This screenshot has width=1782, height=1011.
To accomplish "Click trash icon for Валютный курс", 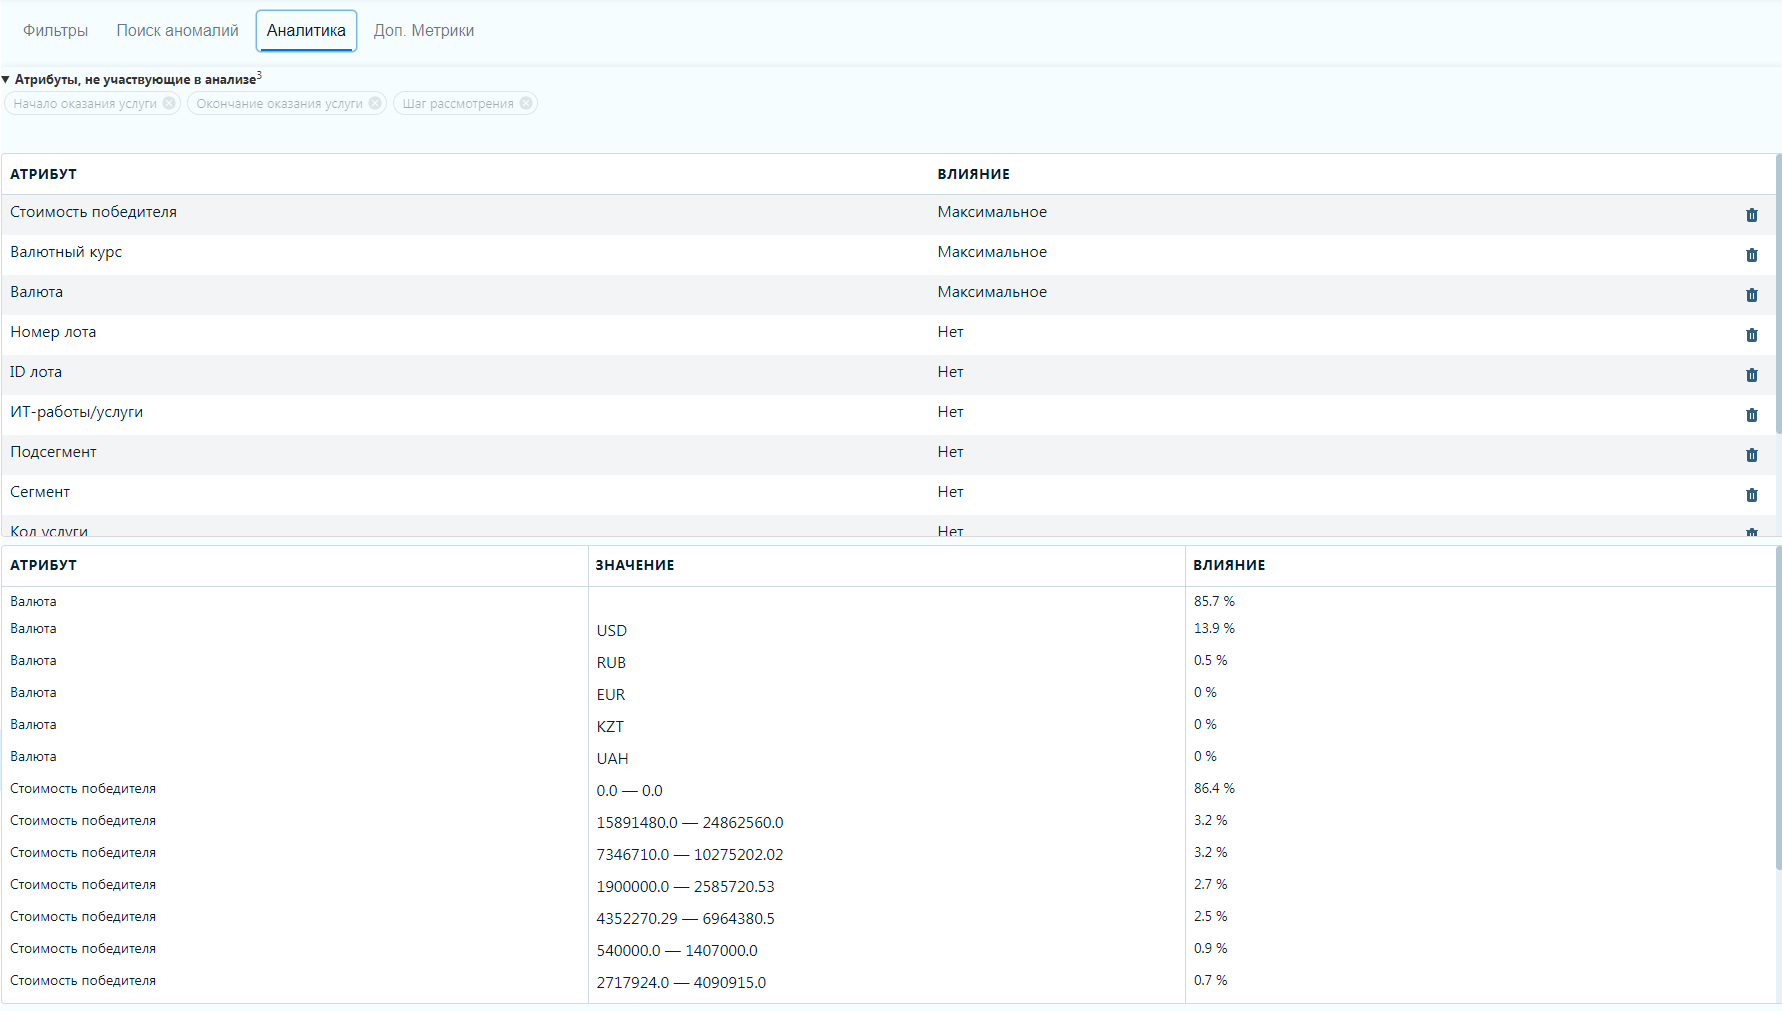I will point(1751,255).
